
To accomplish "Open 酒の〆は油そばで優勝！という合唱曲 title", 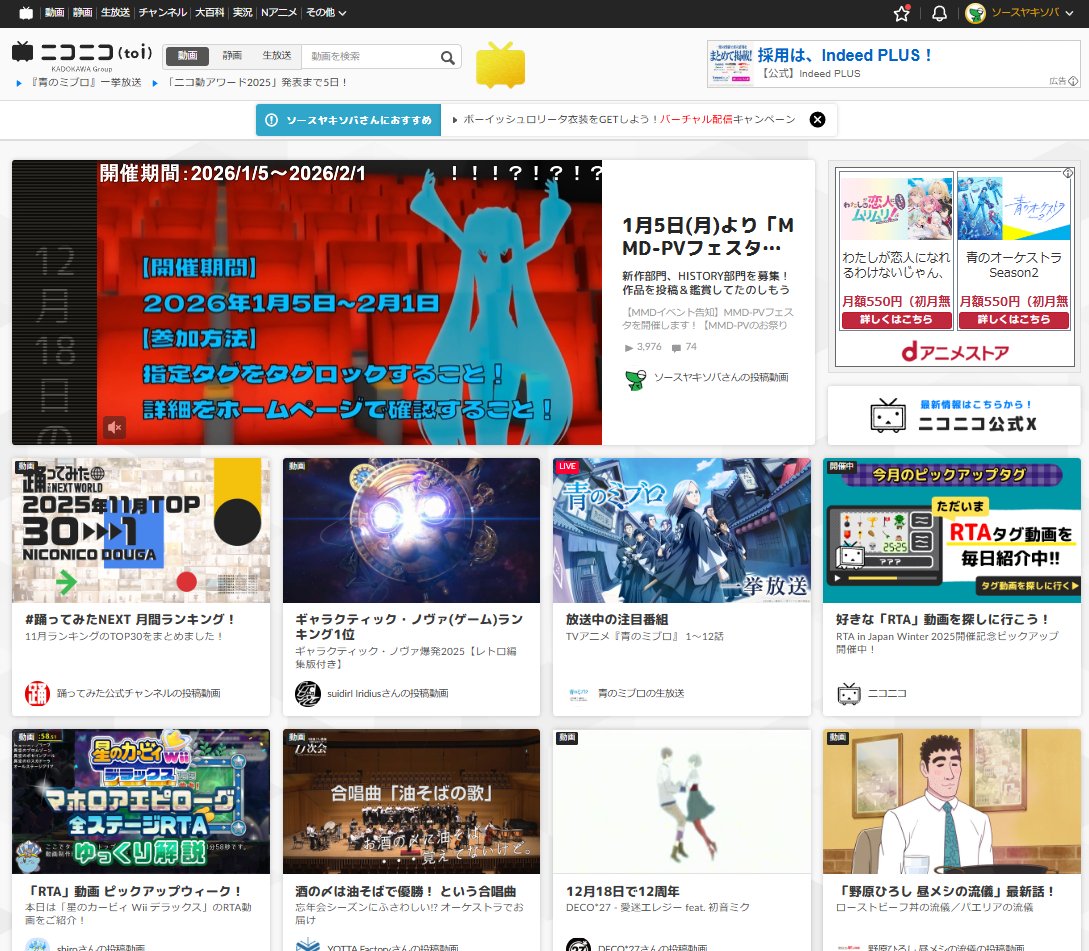I will click(x=406, y=891).
